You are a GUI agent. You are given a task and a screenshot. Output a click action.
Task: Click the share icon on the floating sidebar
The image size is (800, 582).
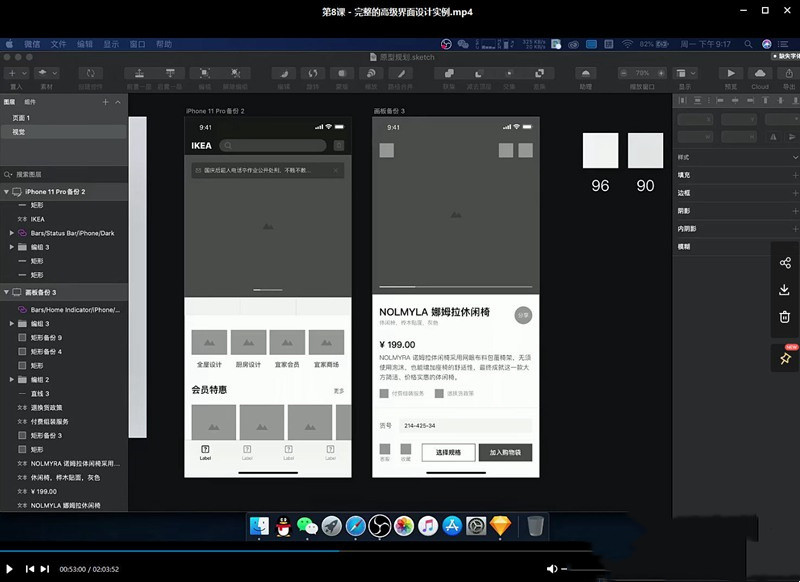pos(785,263)
